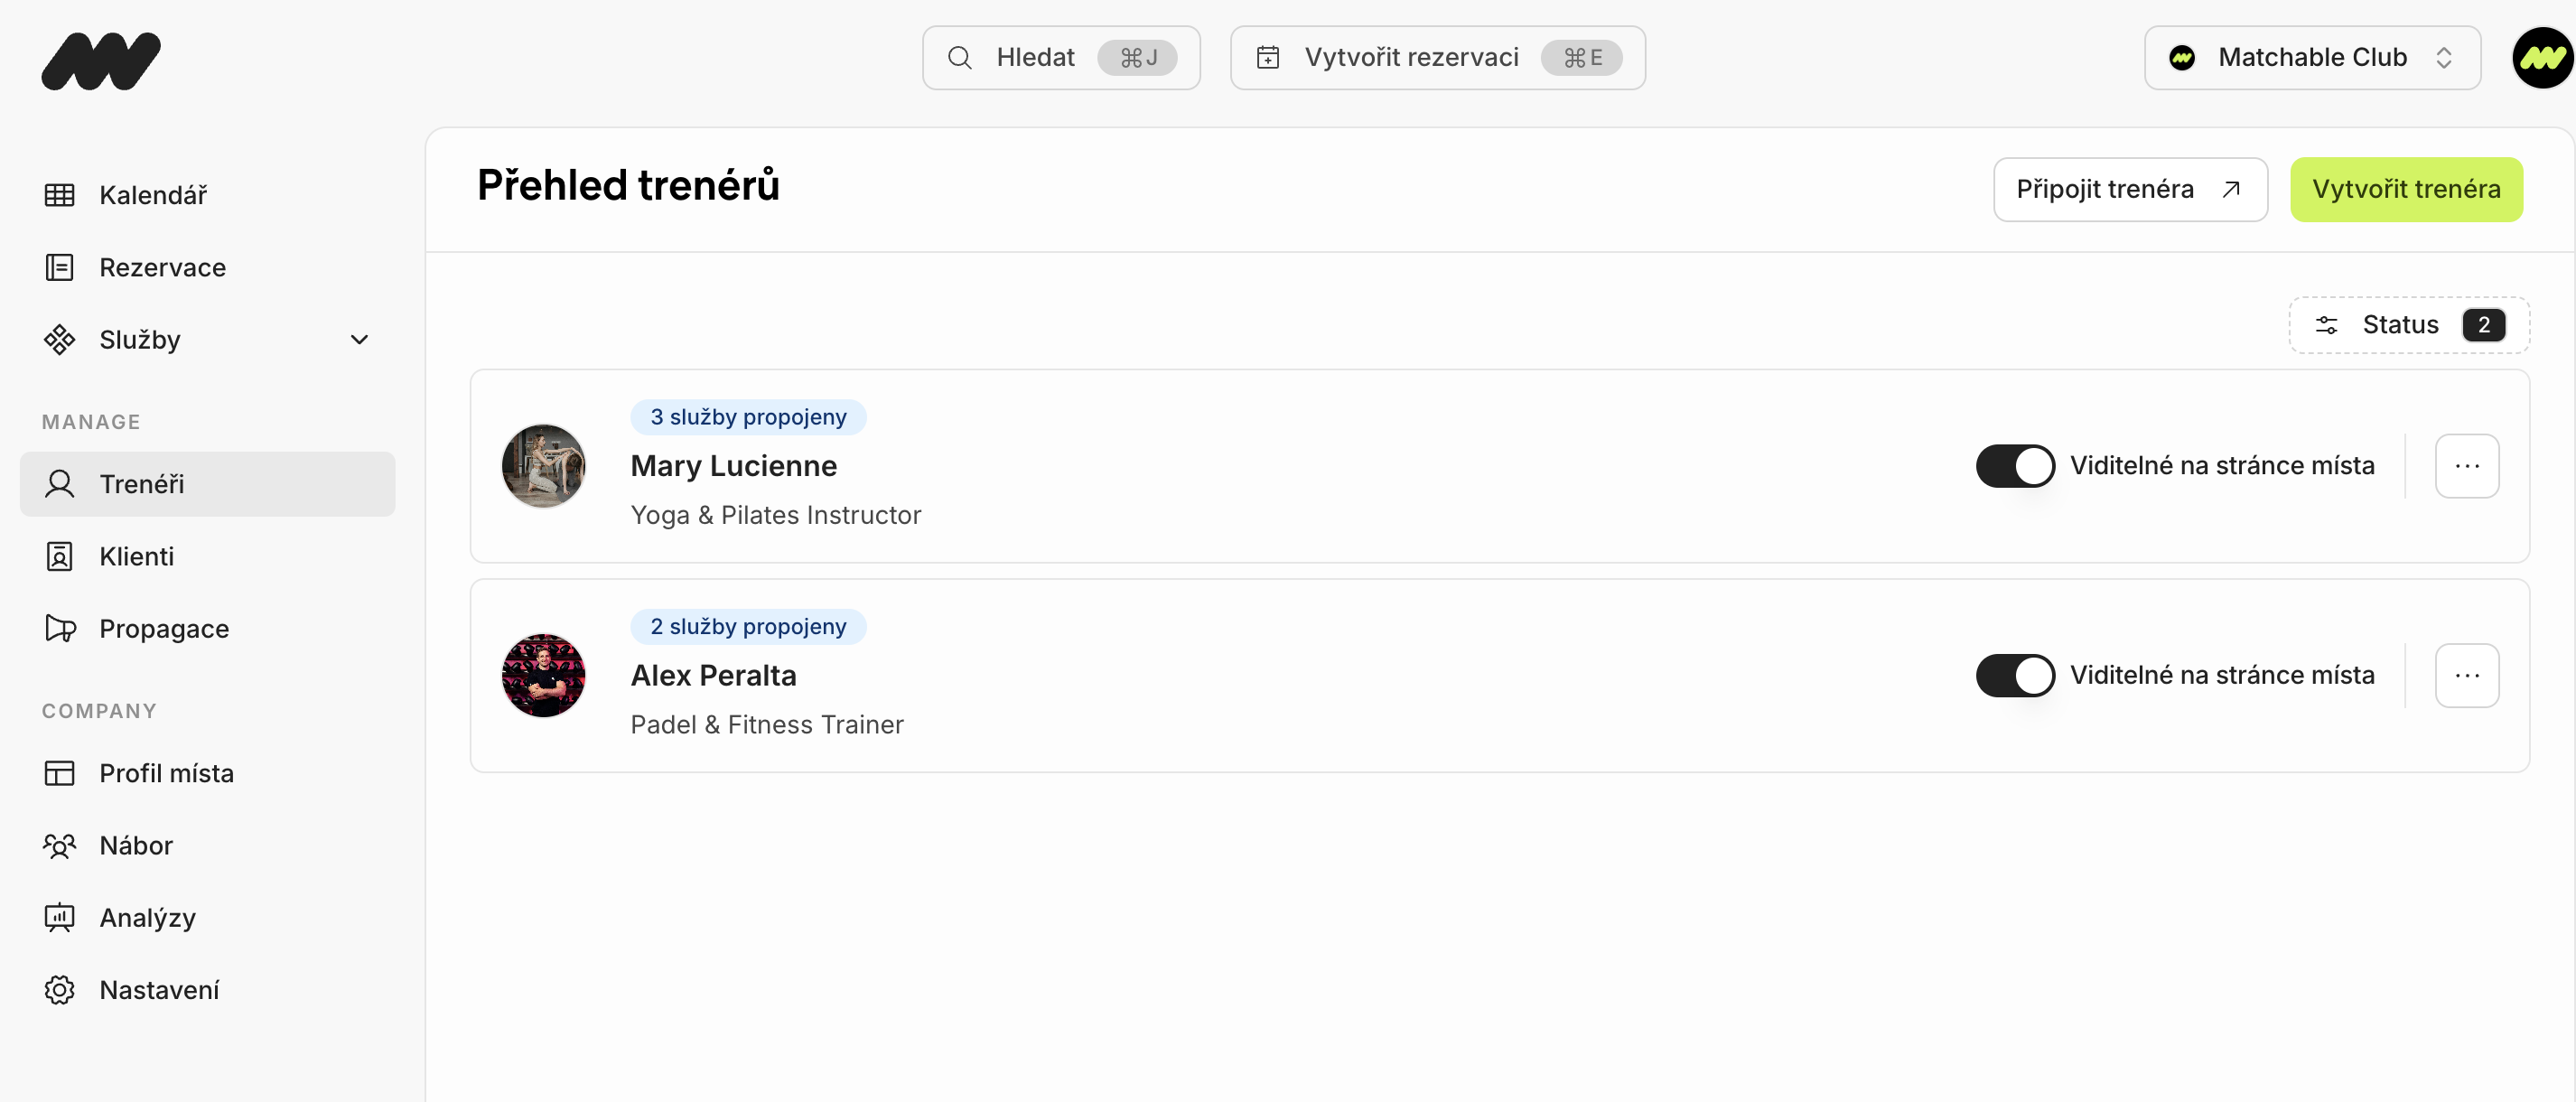Disable Alex Peralta's venue page visibility
This screenshot has width=2576, height=1102.
pyautogui.click(x=2014, y=675)
